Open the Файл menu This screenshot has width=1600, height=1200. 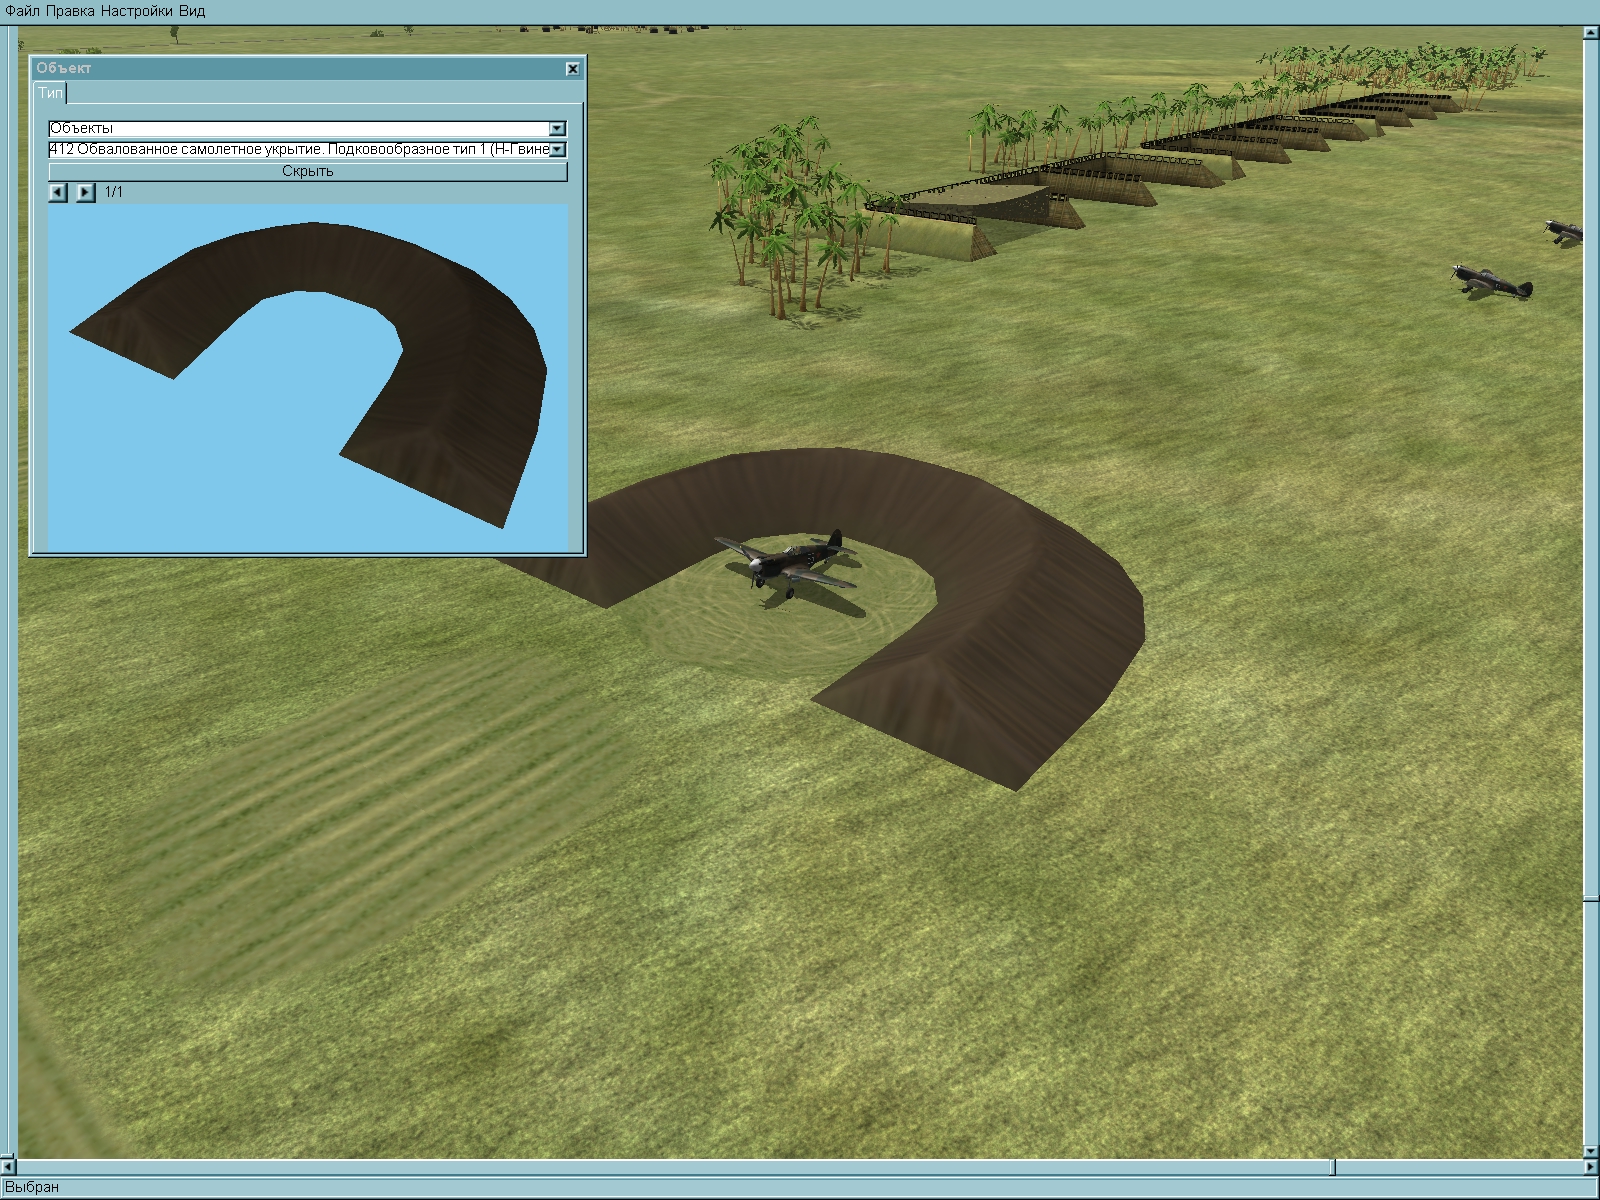point(23,11)
